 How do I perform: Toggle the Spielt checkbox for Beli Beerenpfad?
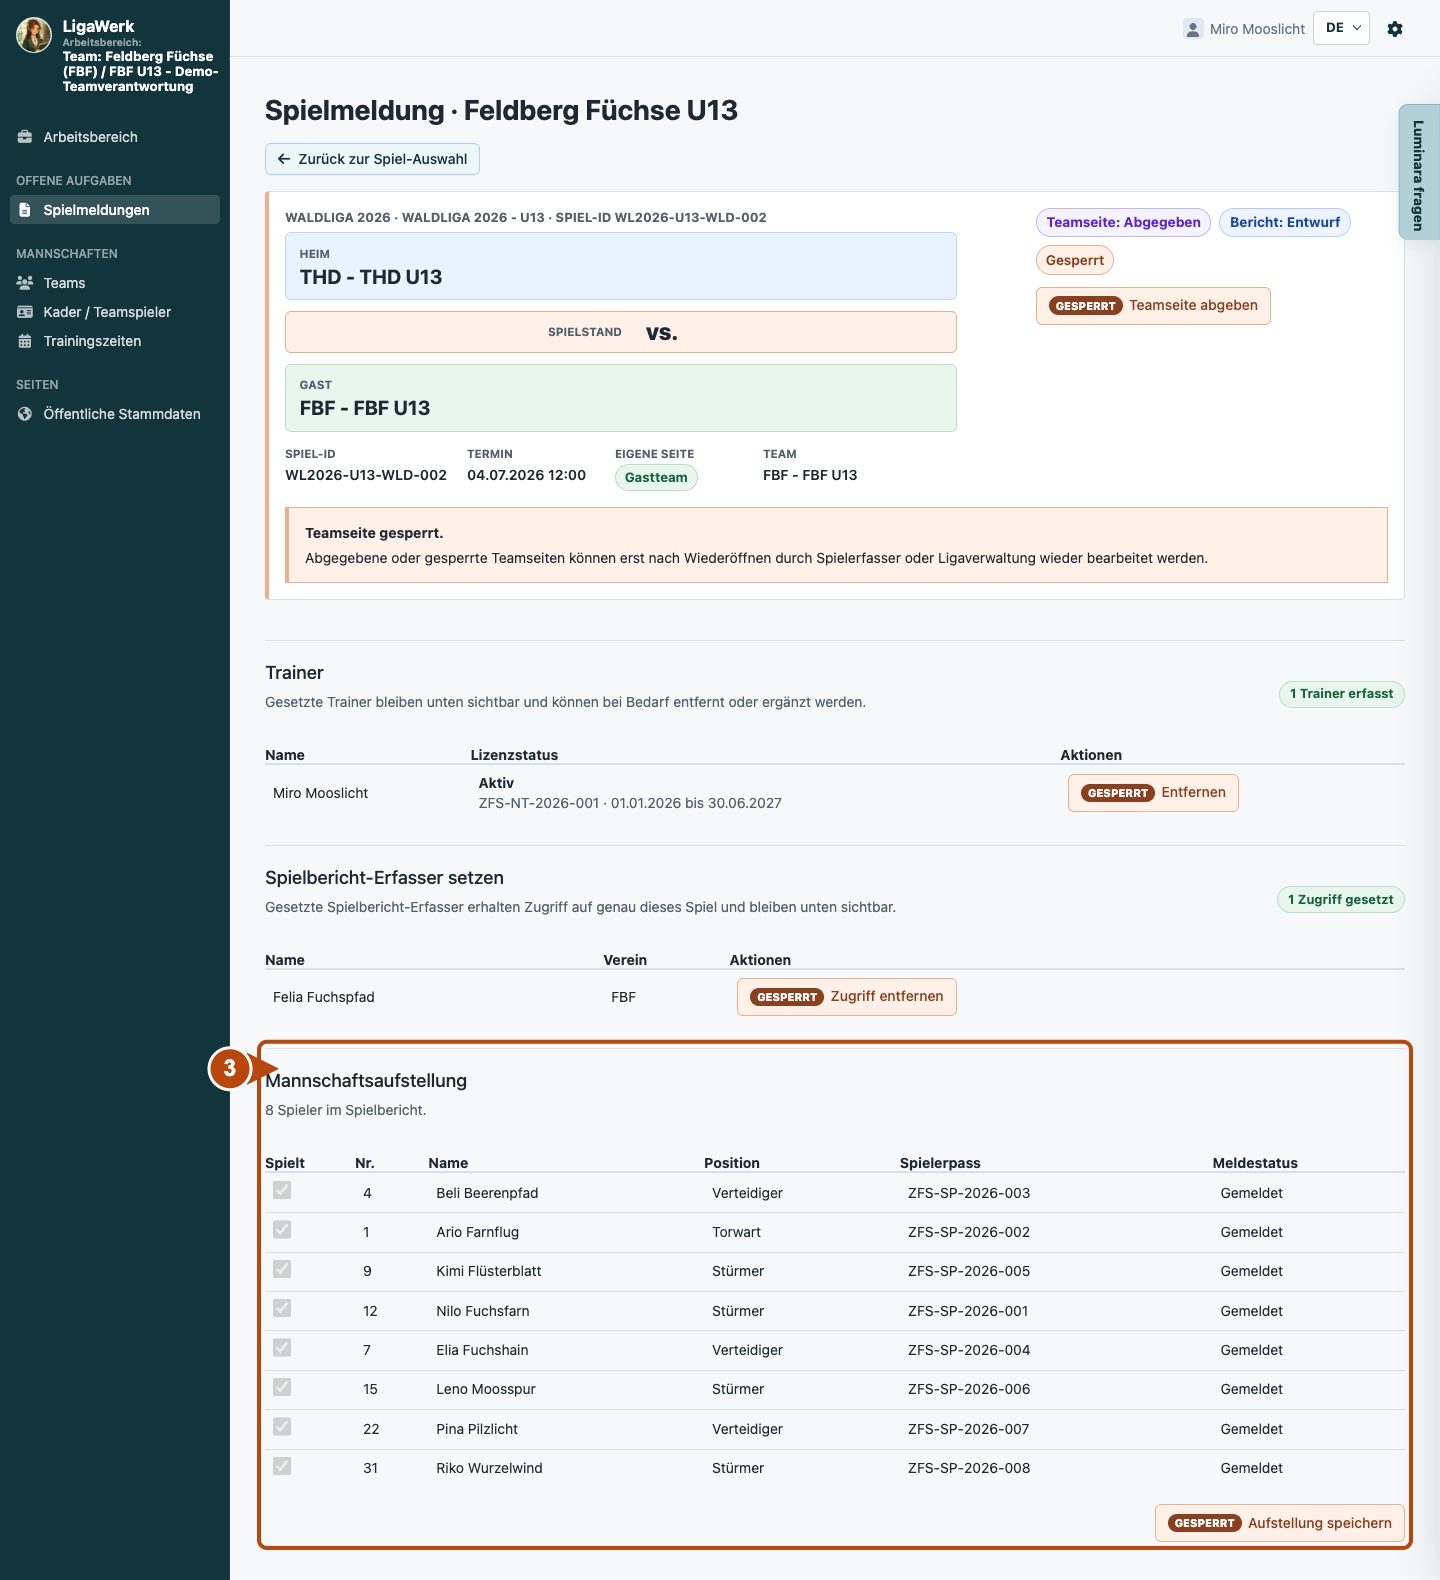tap(282, 1190)
